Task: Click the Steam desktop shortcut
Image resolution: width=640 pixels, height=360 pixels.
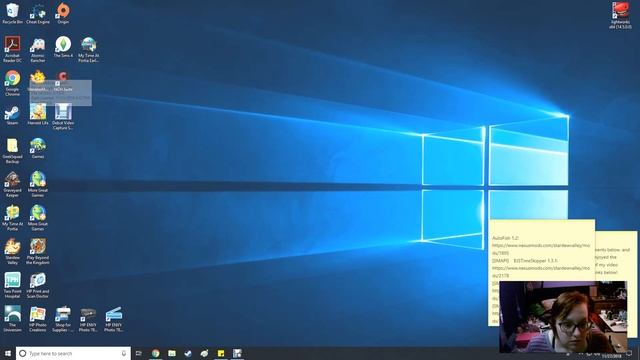Action: 12,115
